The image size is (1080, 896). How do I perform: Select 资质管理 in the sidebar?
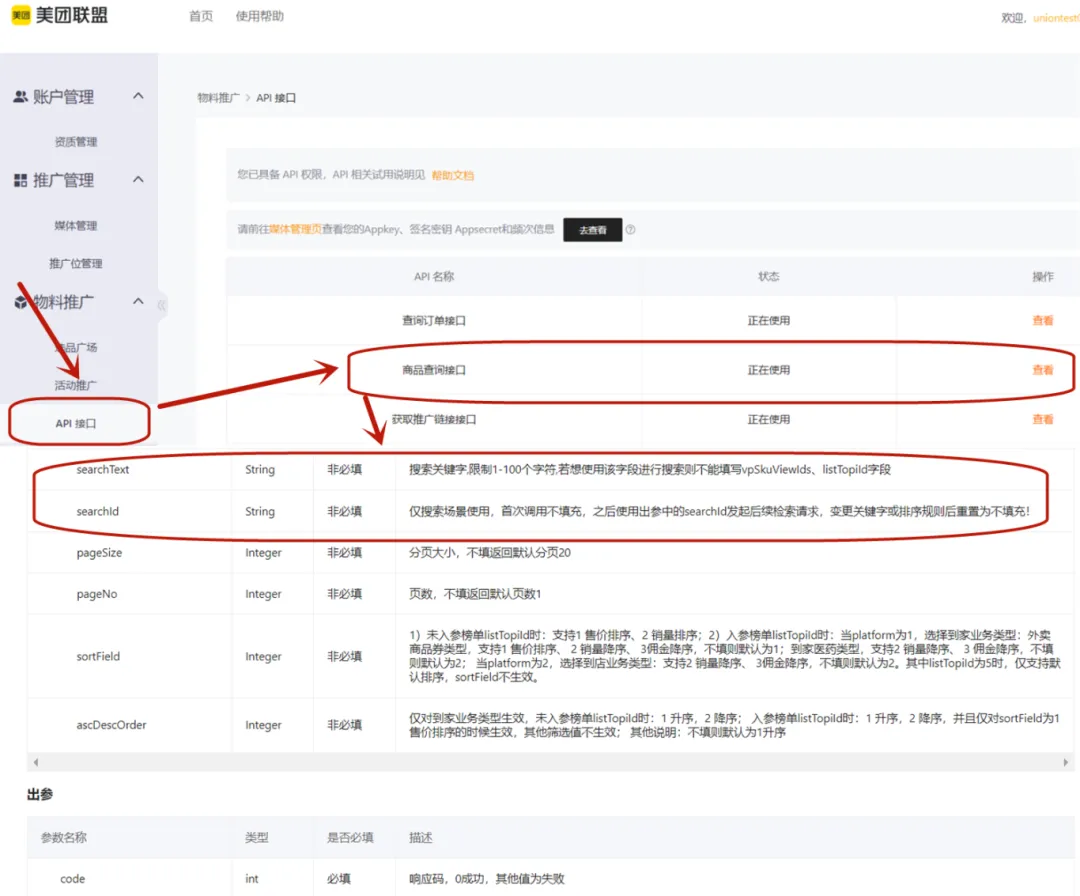coord(76,142)
